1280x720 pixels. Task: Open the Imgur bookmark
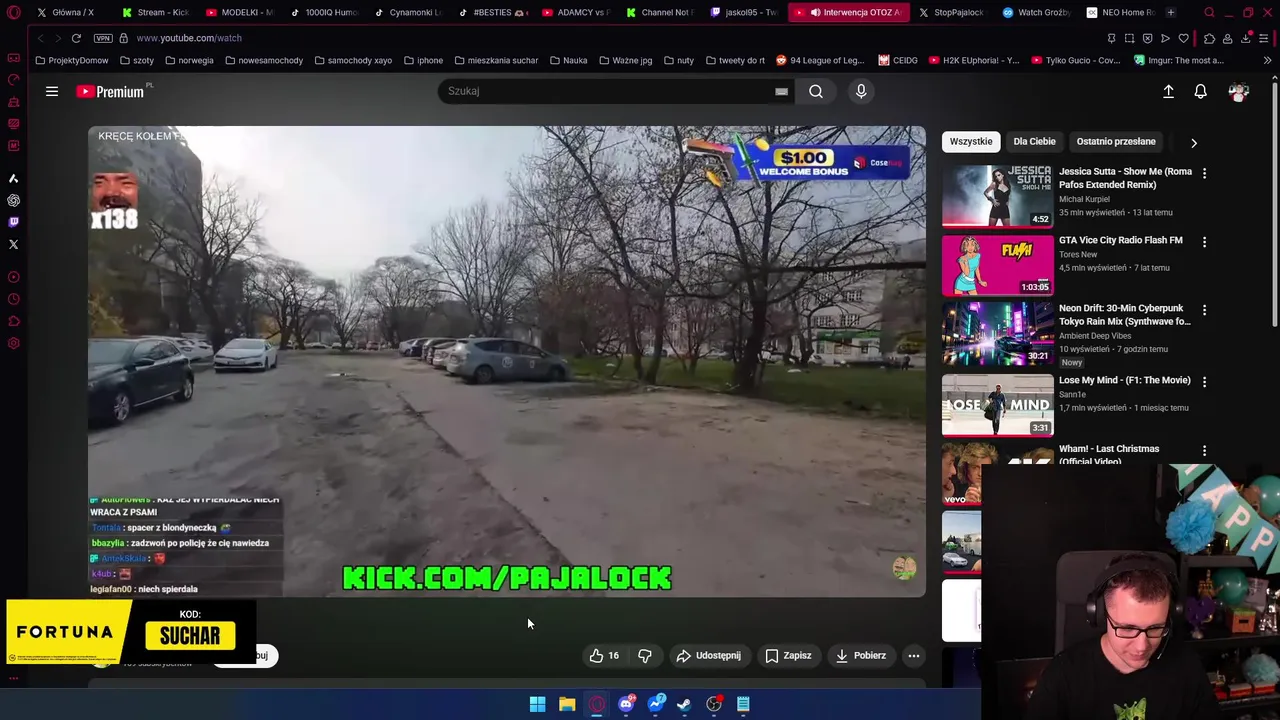pyautogui.click(x=1179, y=60)
